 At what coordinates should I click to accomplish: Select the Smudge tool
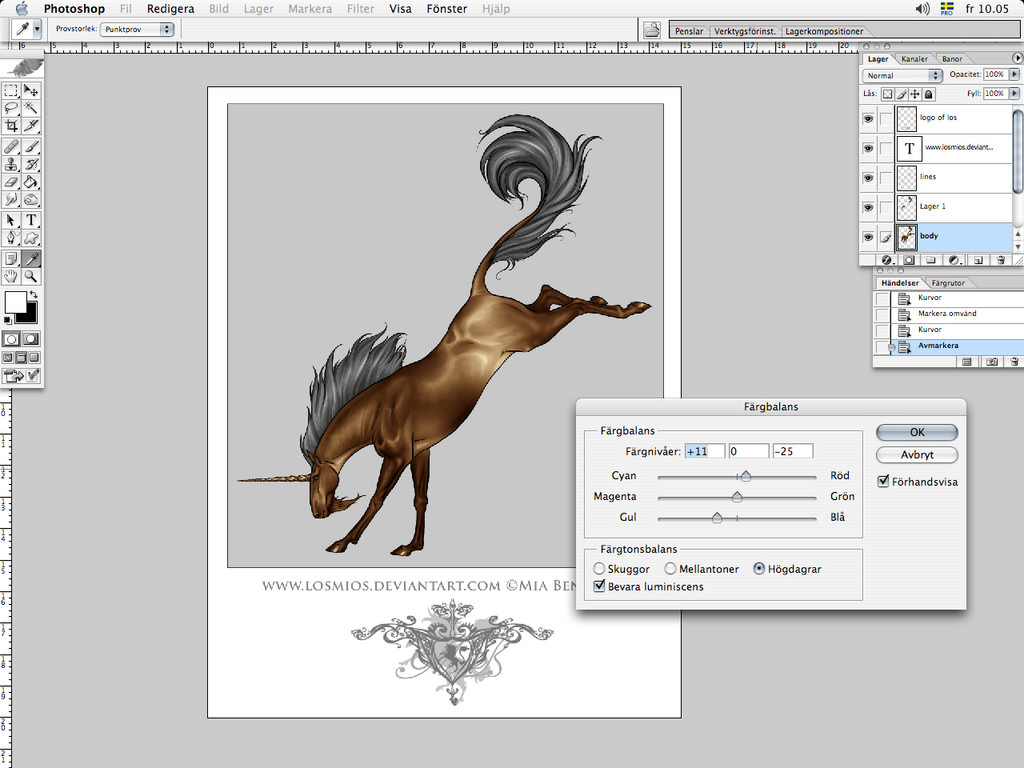tap(11, 199)
